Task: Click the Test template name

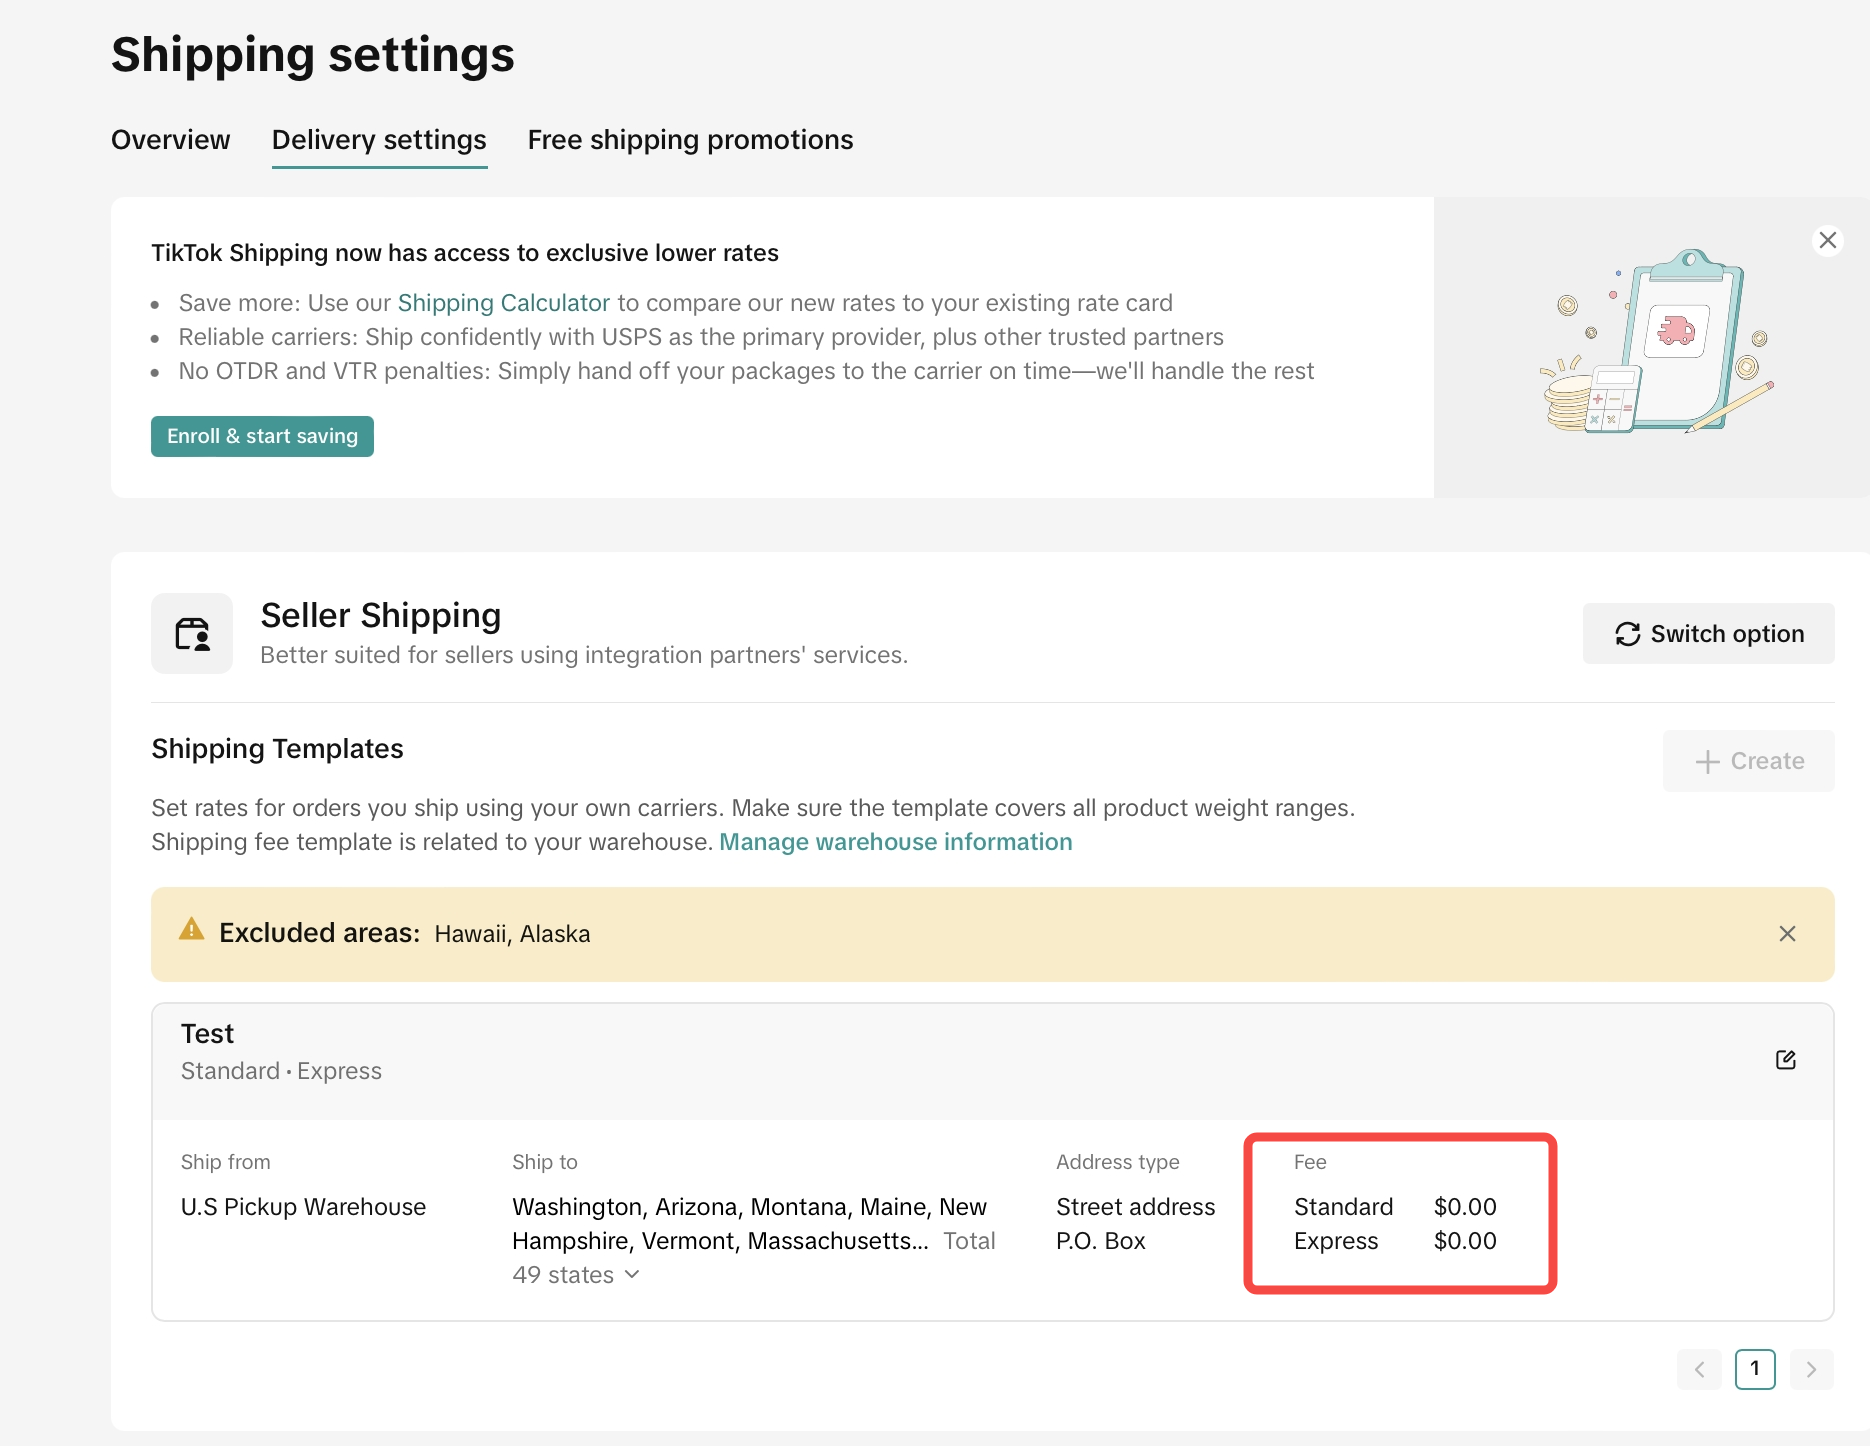Action: [207, 1034]
